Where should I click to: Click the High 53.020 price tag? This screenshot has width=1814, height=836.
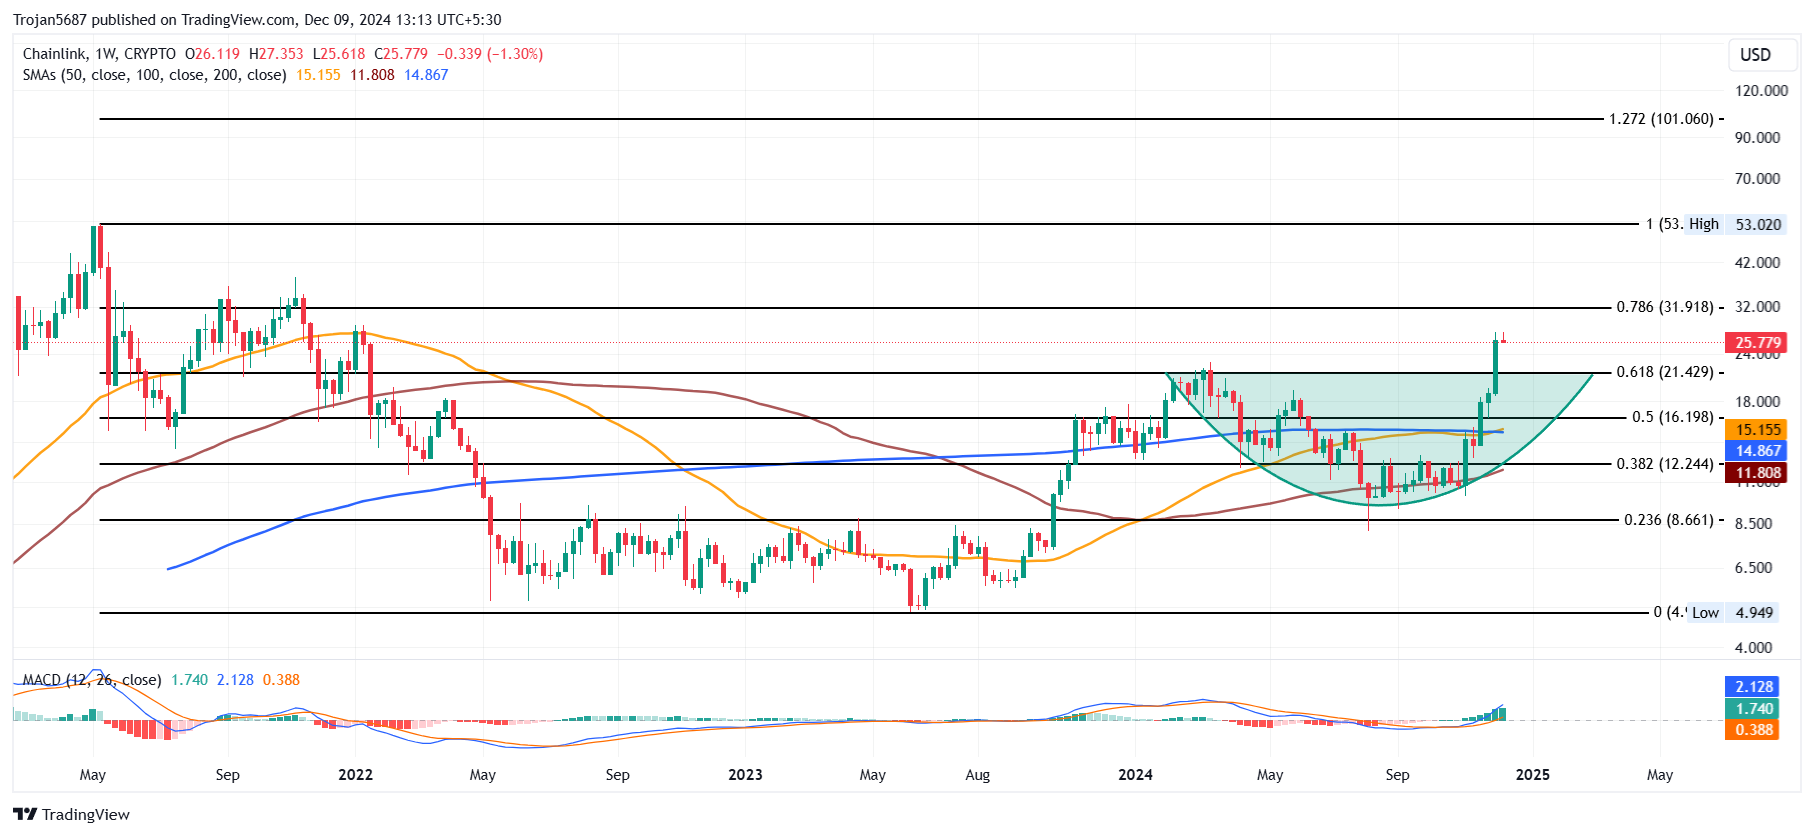point(1734,224)
